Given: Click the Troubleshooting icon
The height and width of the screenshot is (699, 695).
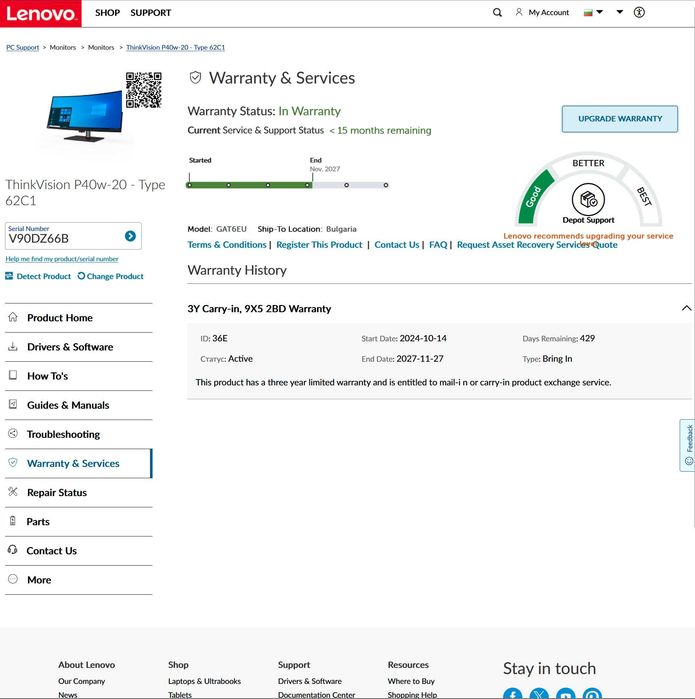Looking at the screenshot, I should pos(13,433).
